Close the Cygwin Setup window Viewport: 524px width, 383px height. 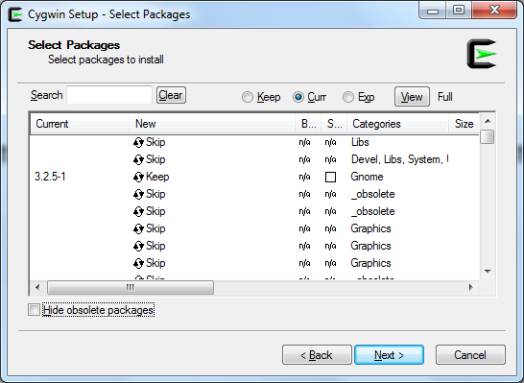(x=495, y=11)
